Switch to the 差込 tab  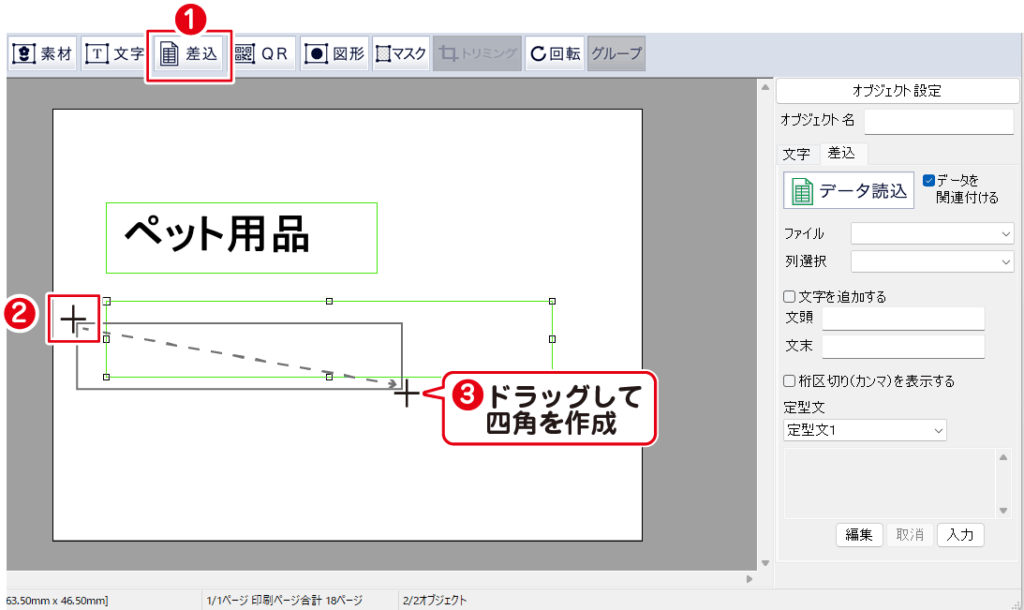[841, 154]
